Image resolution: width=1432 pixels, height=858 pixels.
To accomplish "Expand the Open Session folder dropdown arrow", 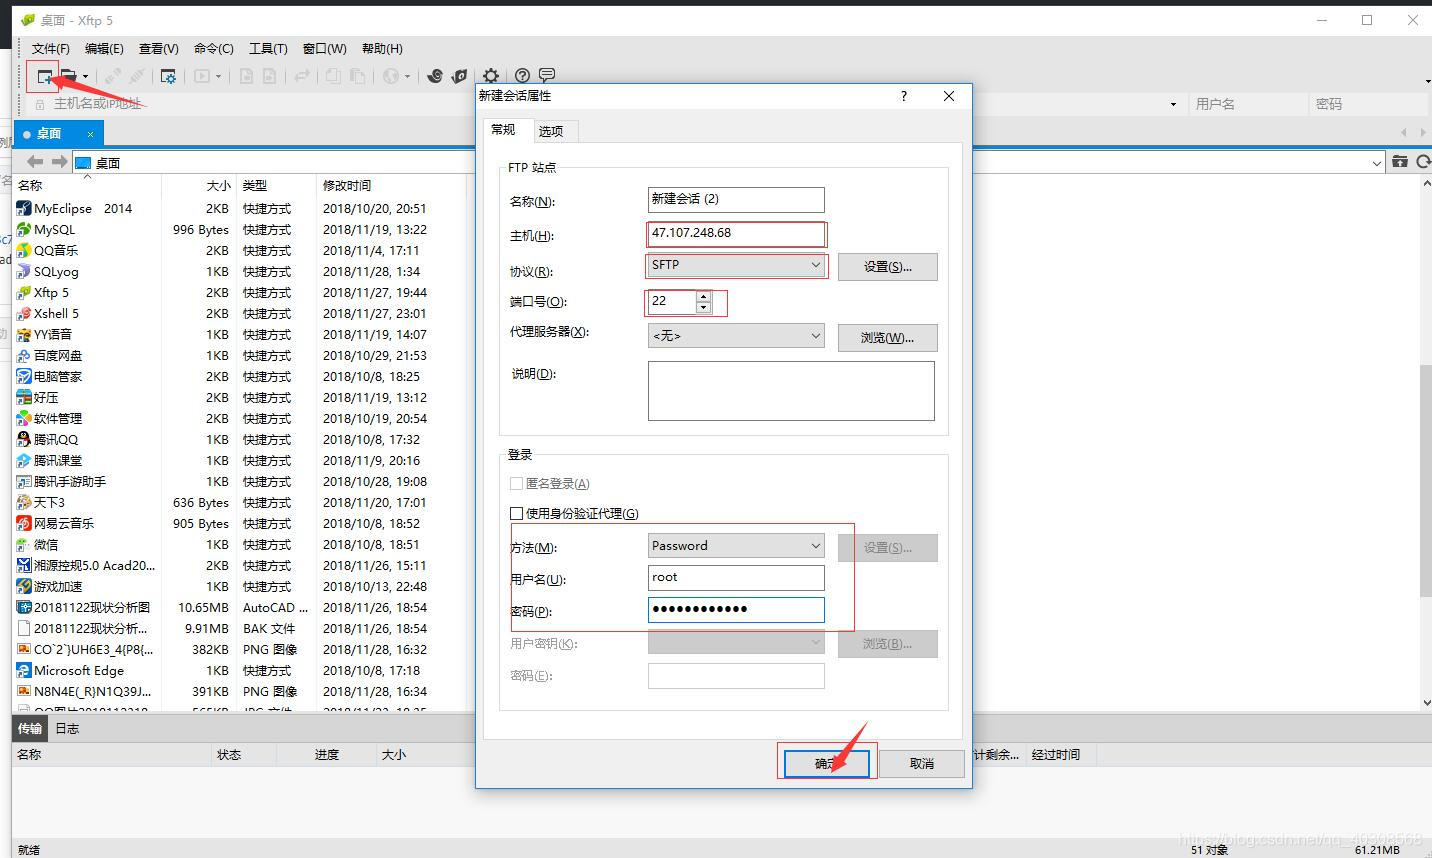I will click(85, 76).
